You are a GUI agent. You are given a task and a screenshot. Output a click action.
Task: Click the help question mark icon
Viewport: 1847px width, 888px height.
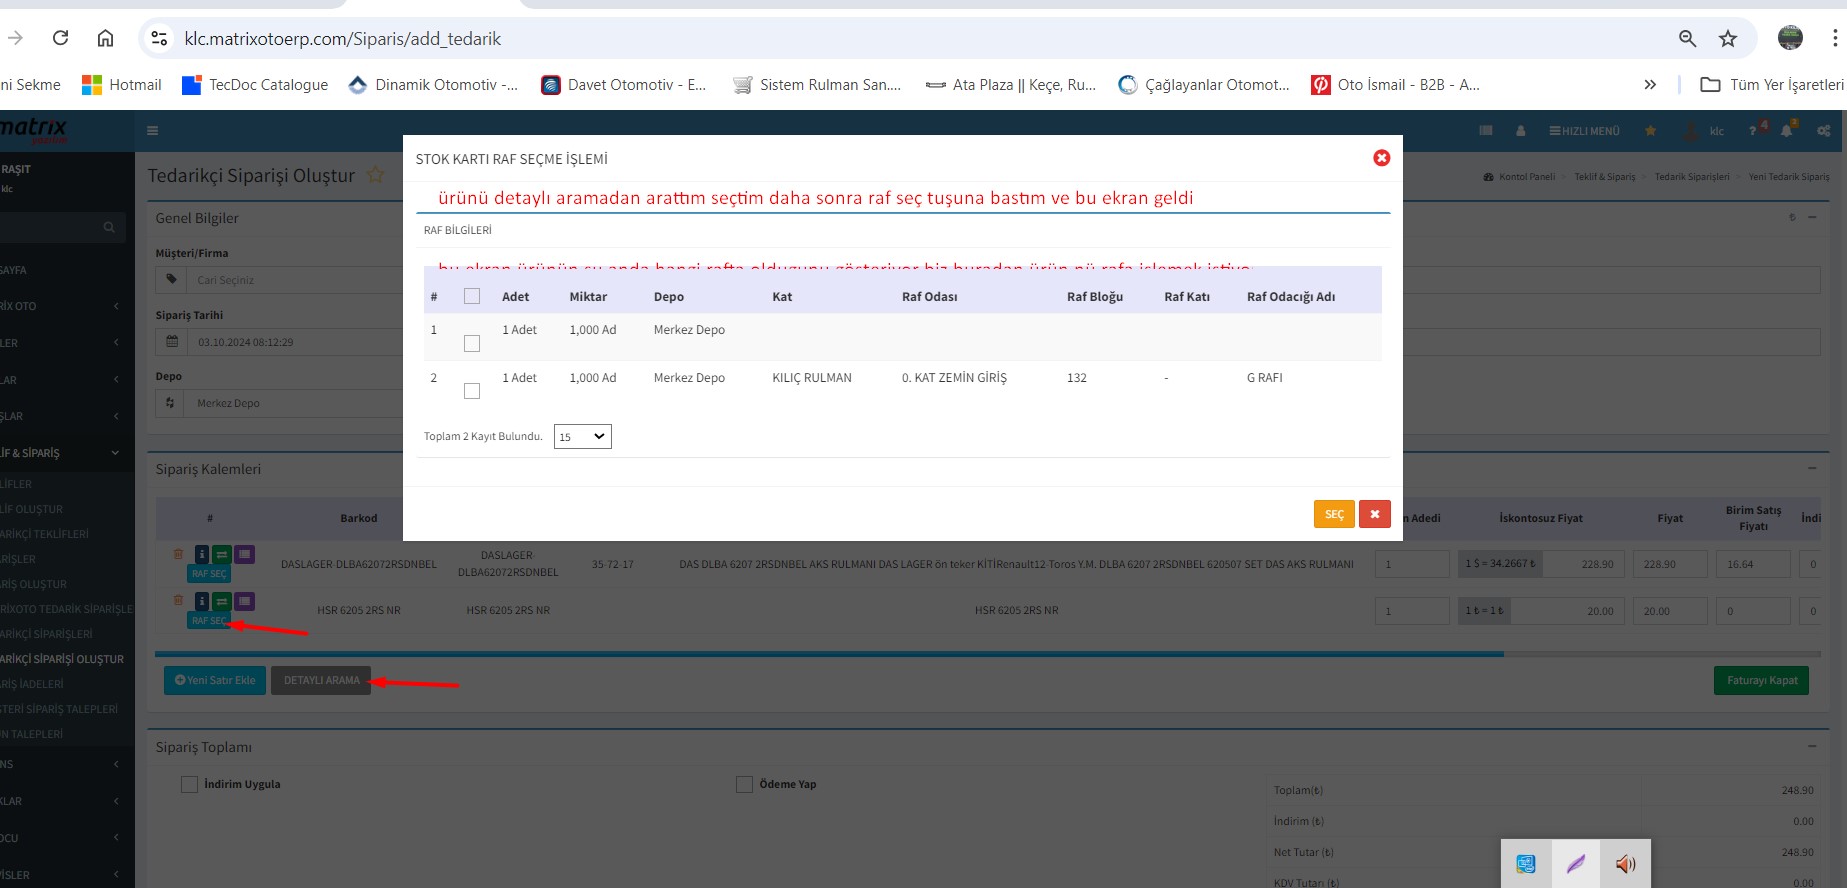tap(1752, 131)
